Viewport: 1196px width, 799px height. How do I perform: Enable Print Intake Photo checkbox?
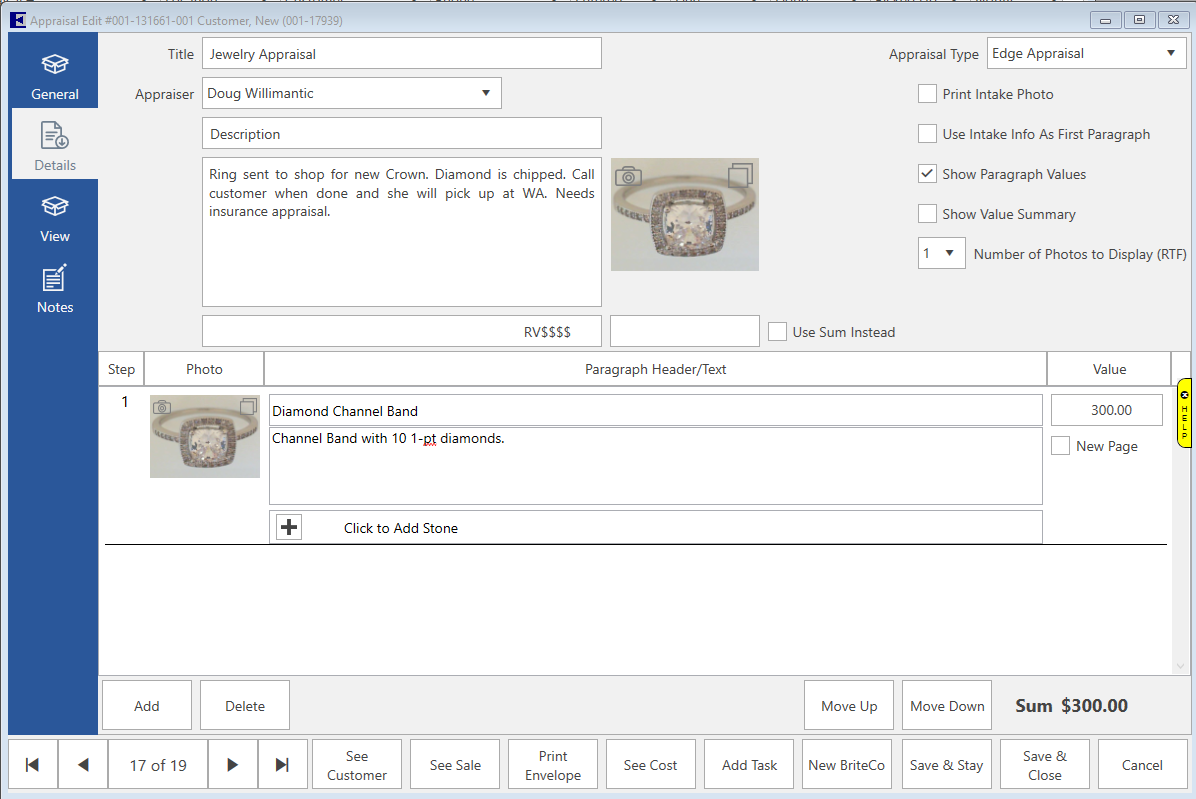point(927,94)
